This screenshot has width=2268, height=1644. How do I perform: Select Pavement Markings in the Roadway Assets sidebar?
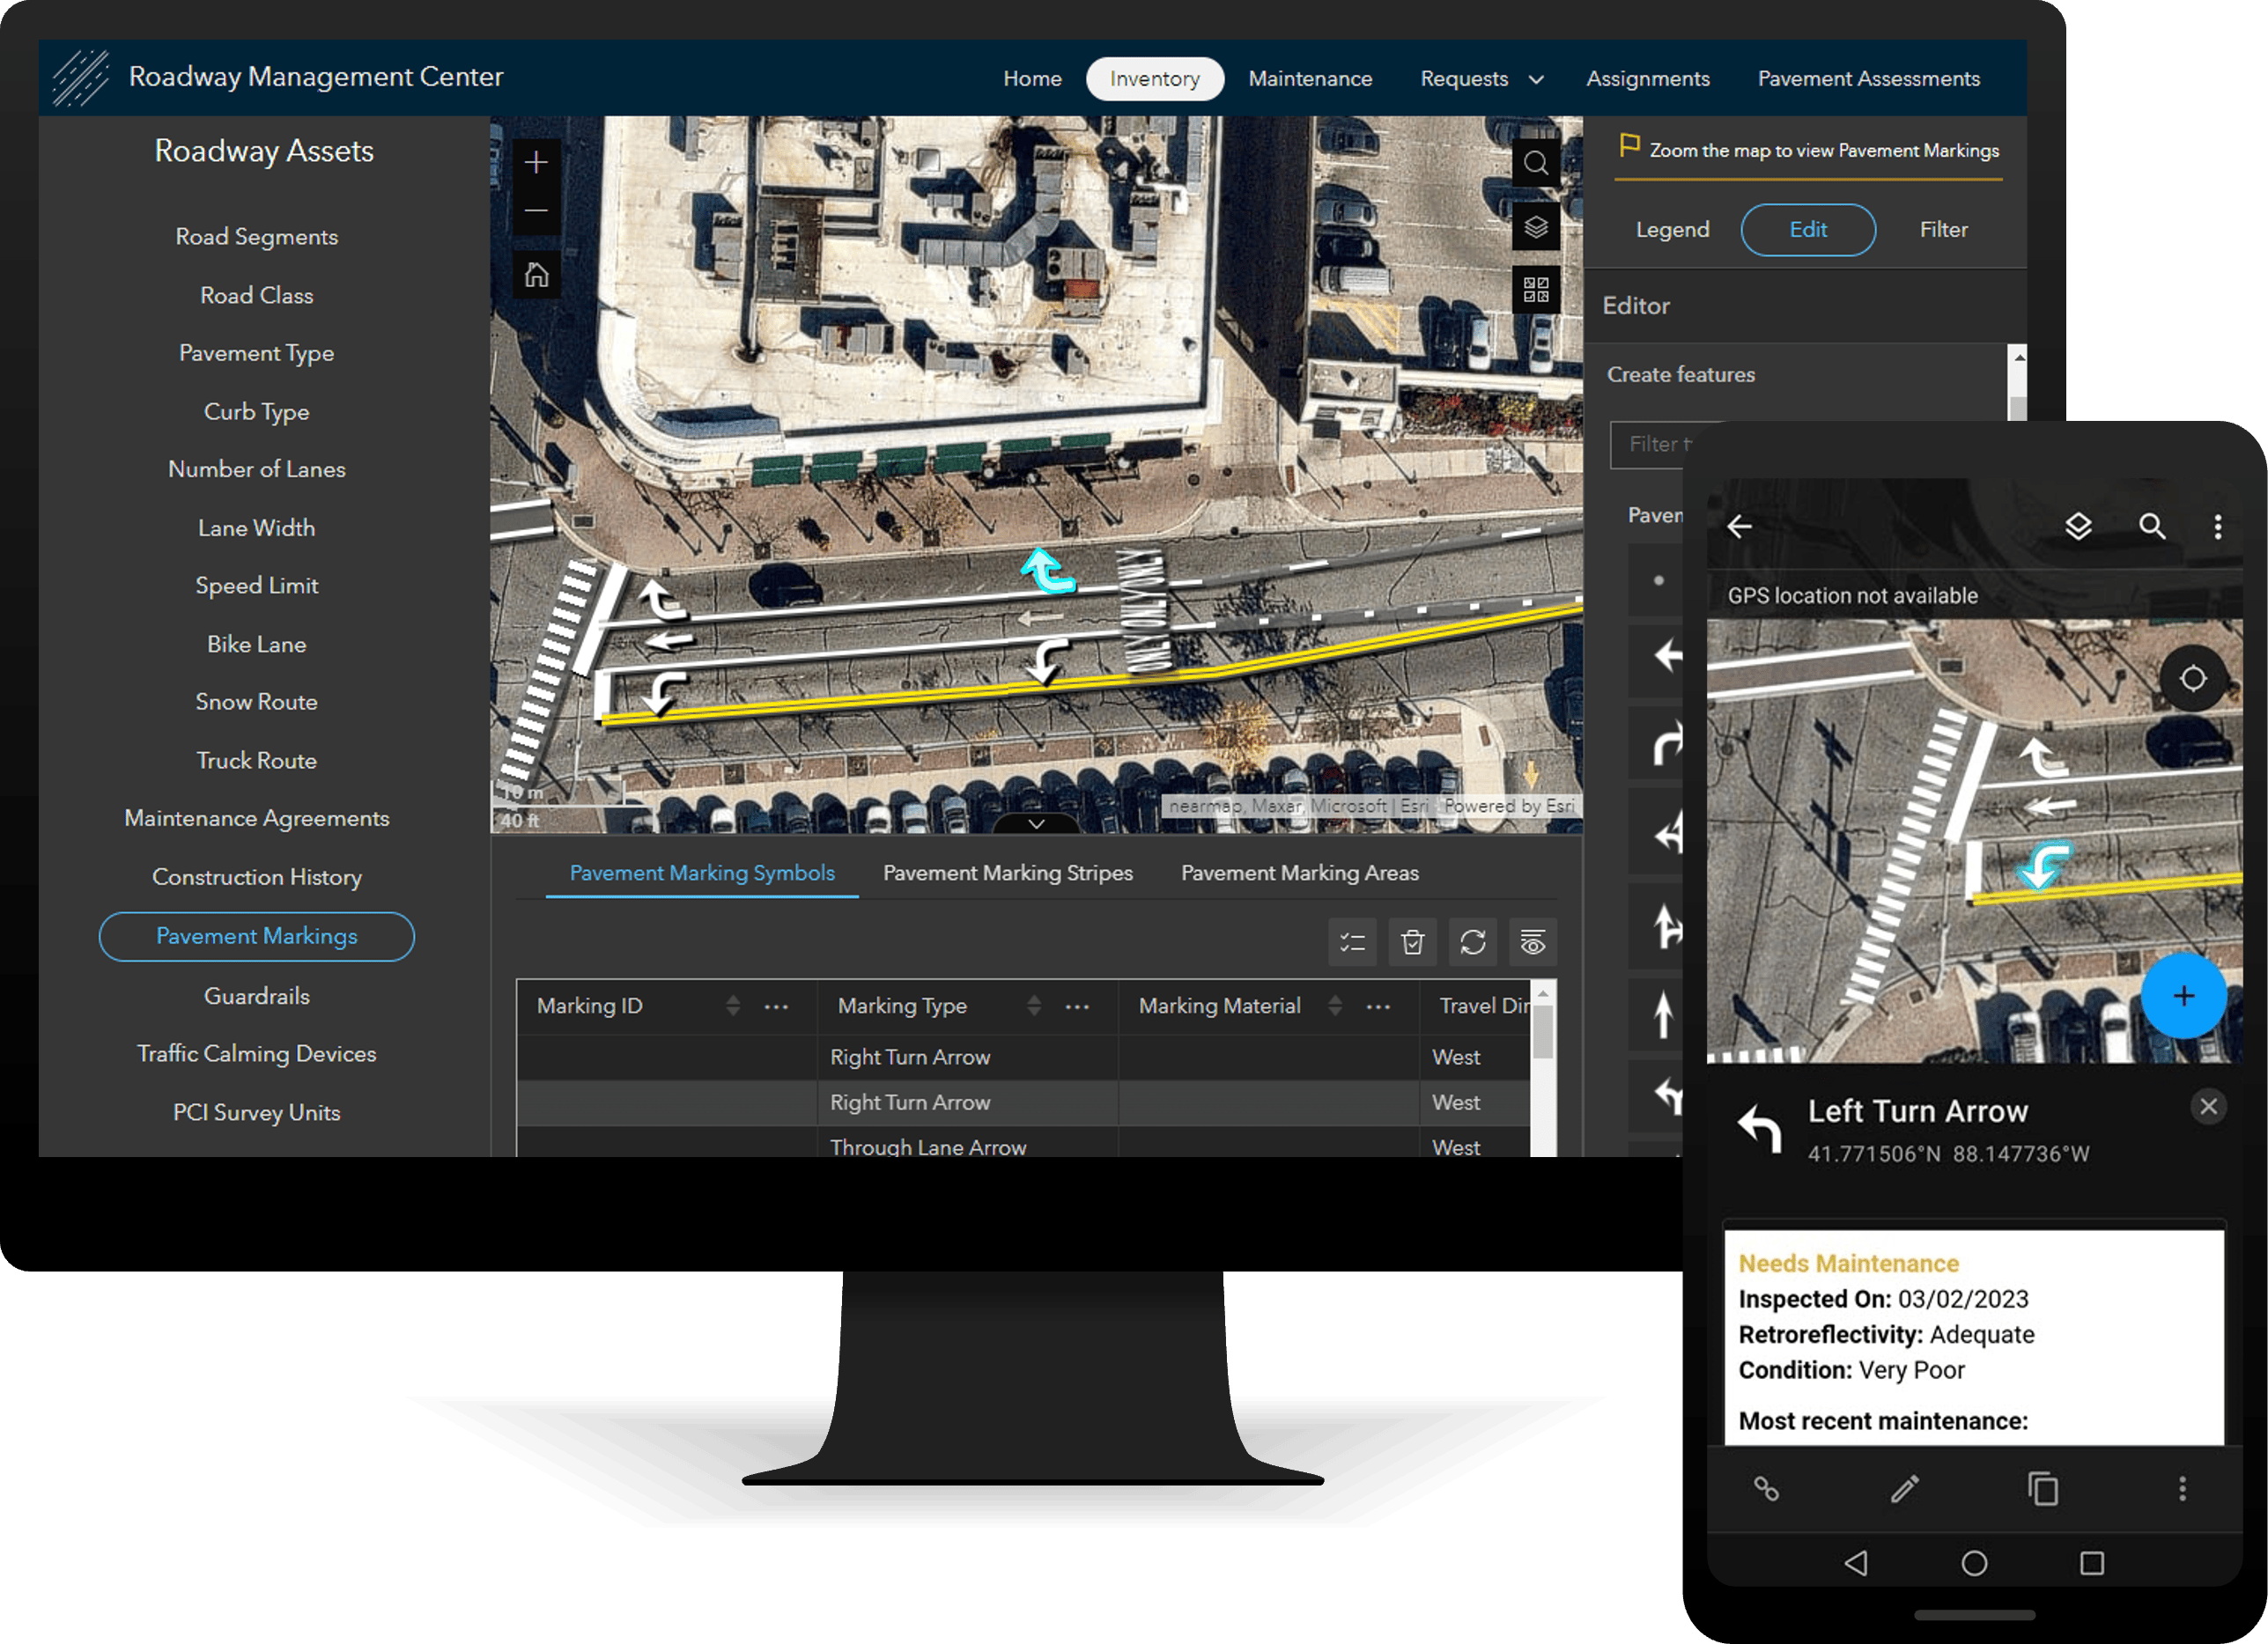pyautogui.click(x=256, y=936)
